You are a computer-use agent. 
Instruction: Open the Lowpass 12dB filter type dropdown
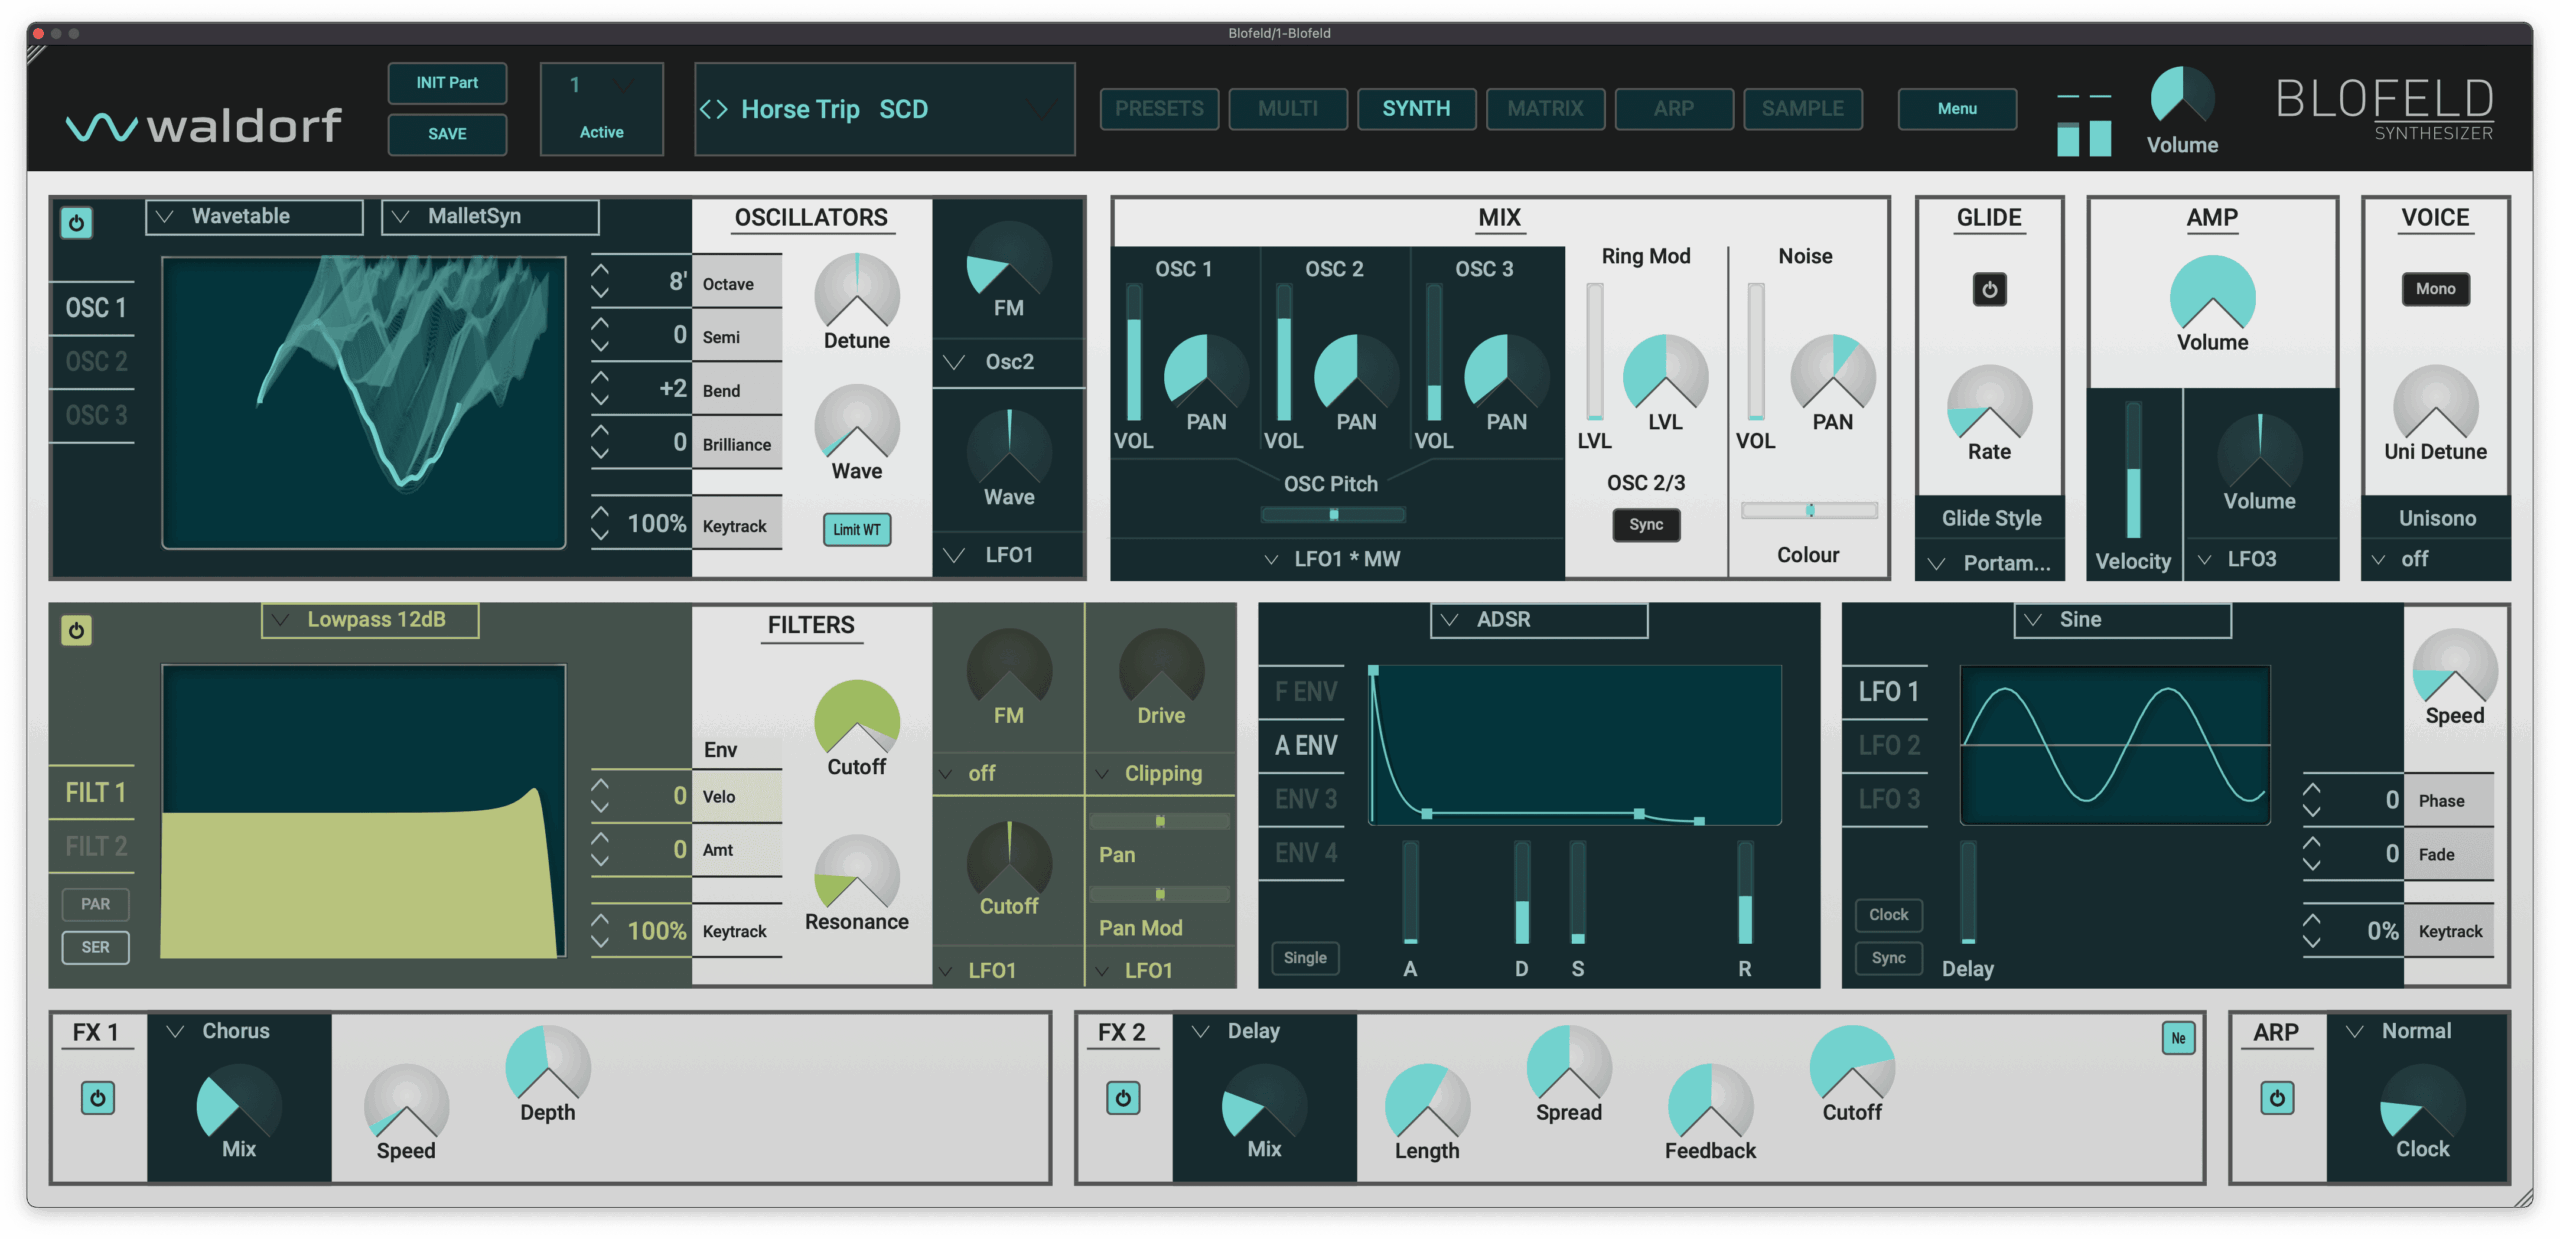click(x=369, y=620)
